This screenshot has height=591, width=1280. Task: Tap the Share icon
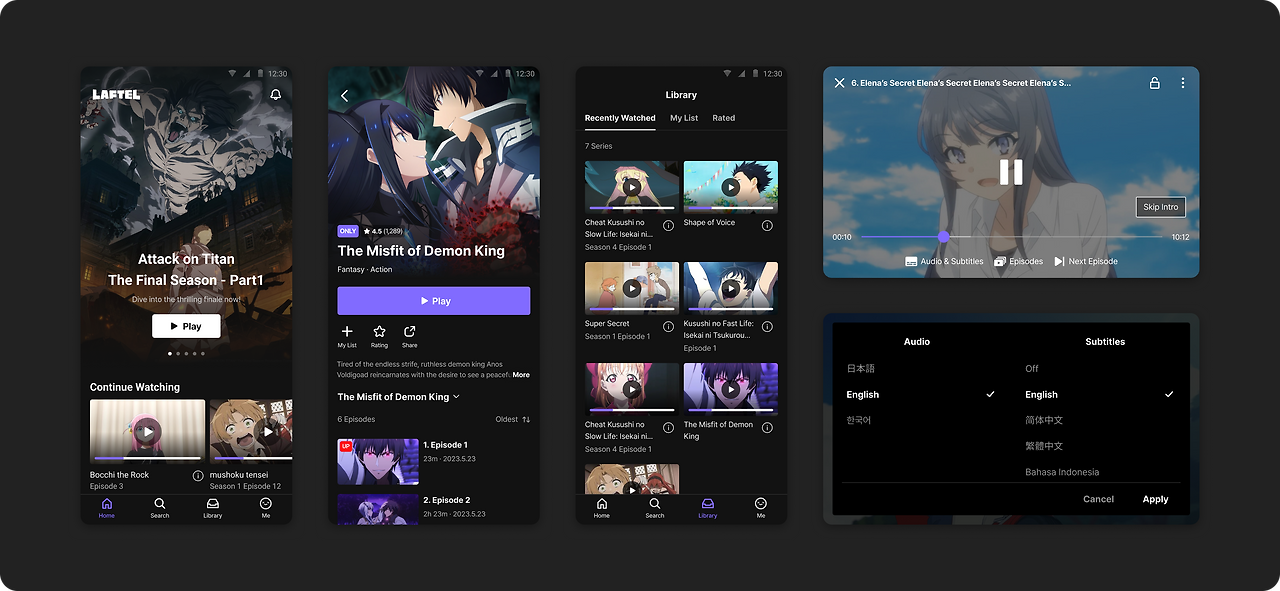410,331
